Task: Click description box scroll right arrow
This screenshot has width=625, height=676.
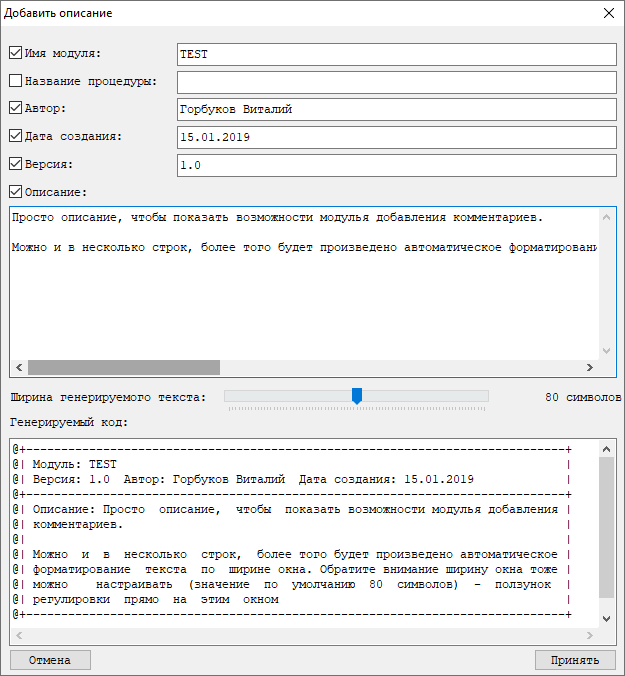Action: point(590,367)
